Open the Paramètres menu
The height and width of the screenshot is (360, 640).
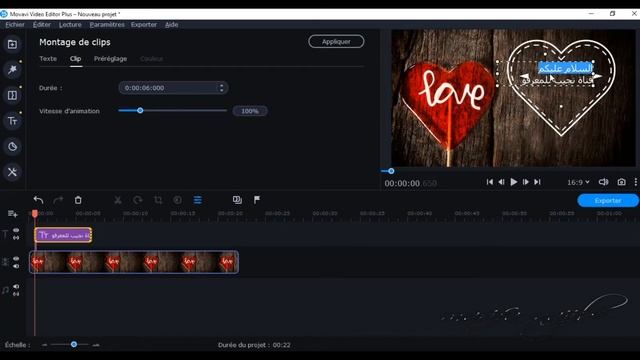pyautogui.click(x=107, y=24)
